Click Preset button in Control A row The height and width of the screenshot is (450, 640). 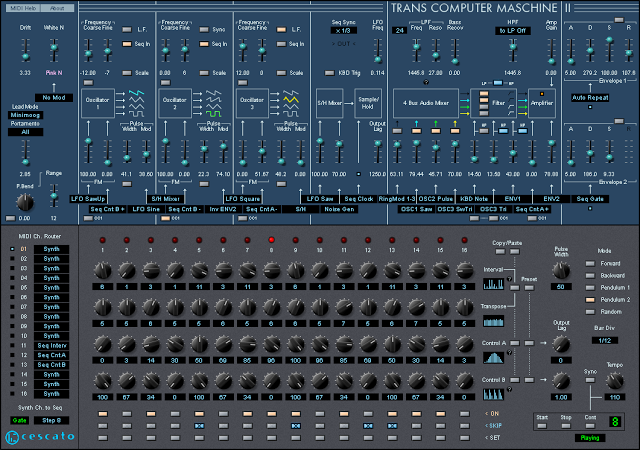pyautogui.click(x=529, y=343)
